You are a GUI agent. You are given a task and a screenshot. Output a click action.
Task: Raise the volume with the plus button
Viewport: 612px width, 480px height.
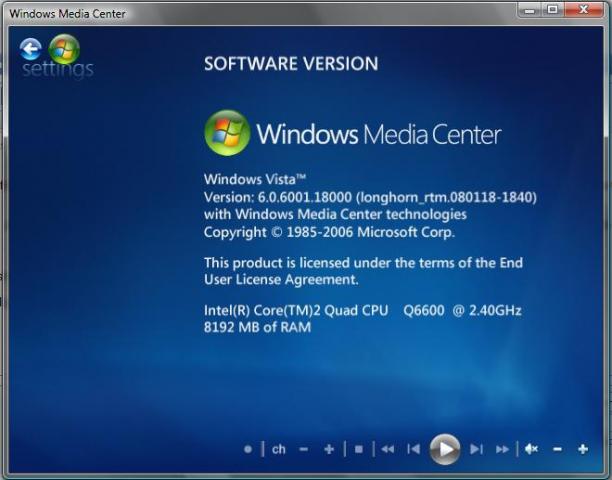pos(583,449)
